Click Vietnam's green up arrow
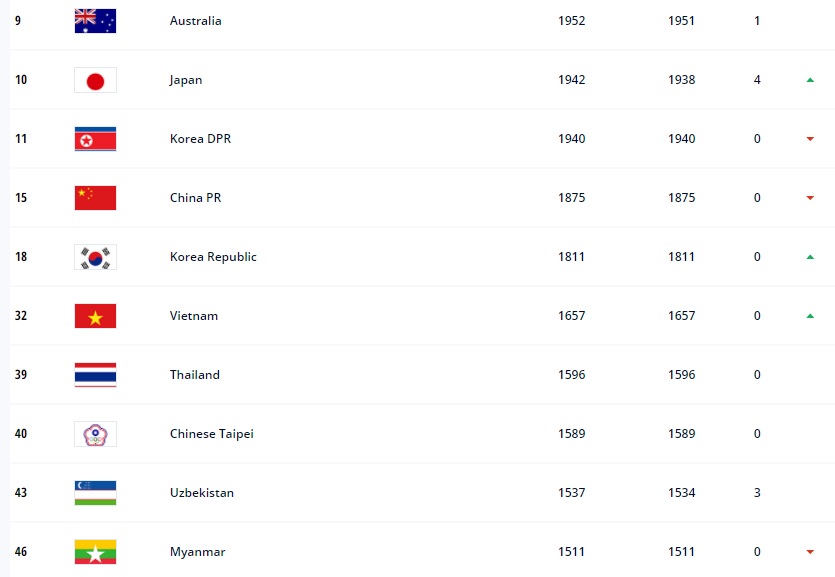 click(810, 316)
